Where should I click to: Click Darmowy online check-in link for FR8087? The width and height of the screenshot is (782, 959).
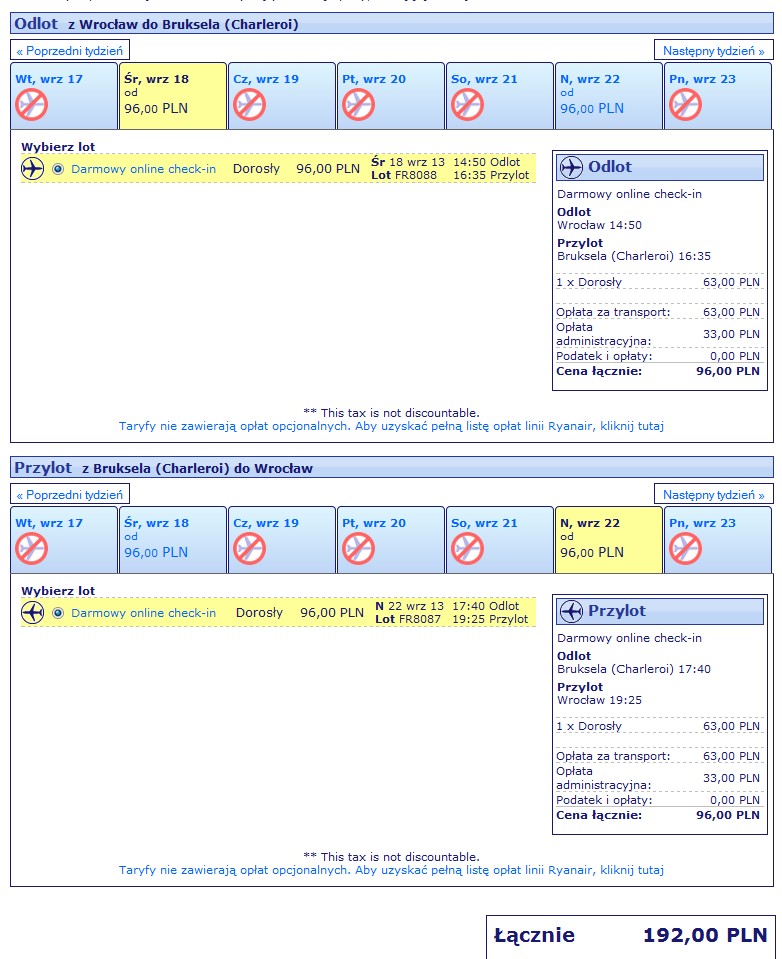pyautogui.click(x=144, y=613)
